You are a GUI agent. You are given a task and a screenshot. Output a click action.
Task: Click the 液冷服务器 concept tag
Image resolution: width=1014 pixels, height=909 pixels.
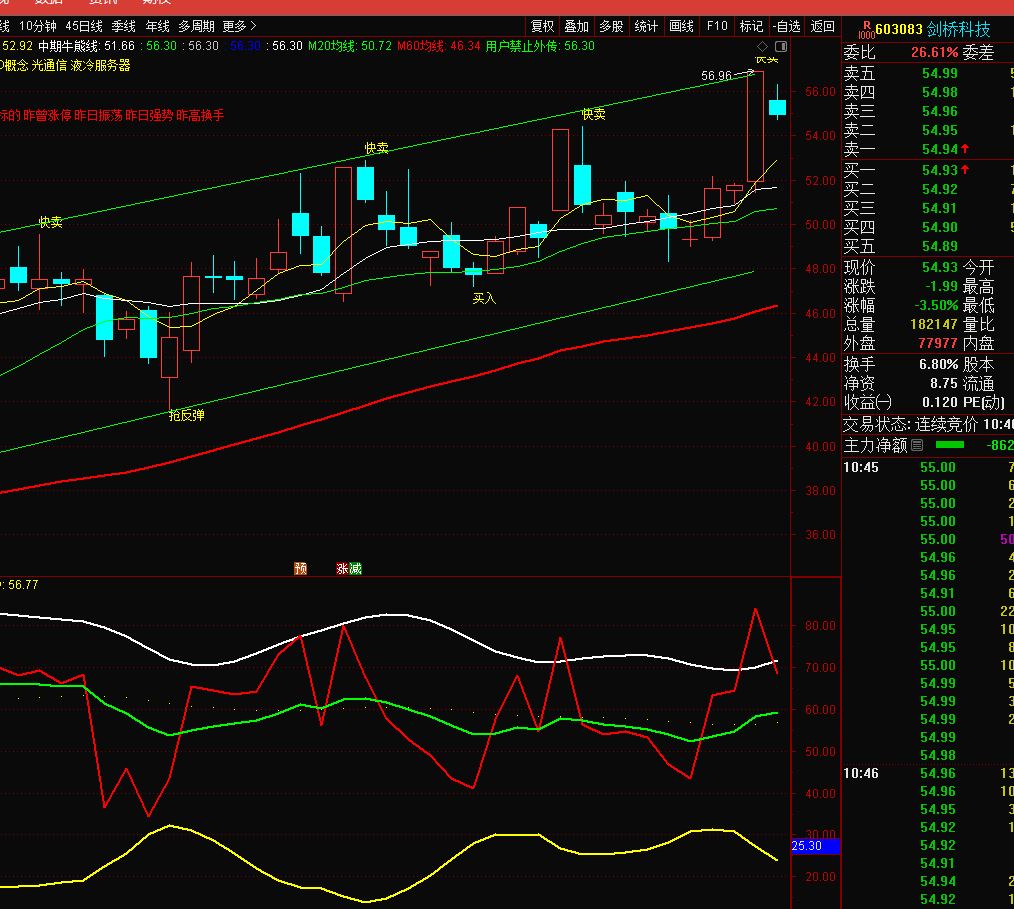100,65
